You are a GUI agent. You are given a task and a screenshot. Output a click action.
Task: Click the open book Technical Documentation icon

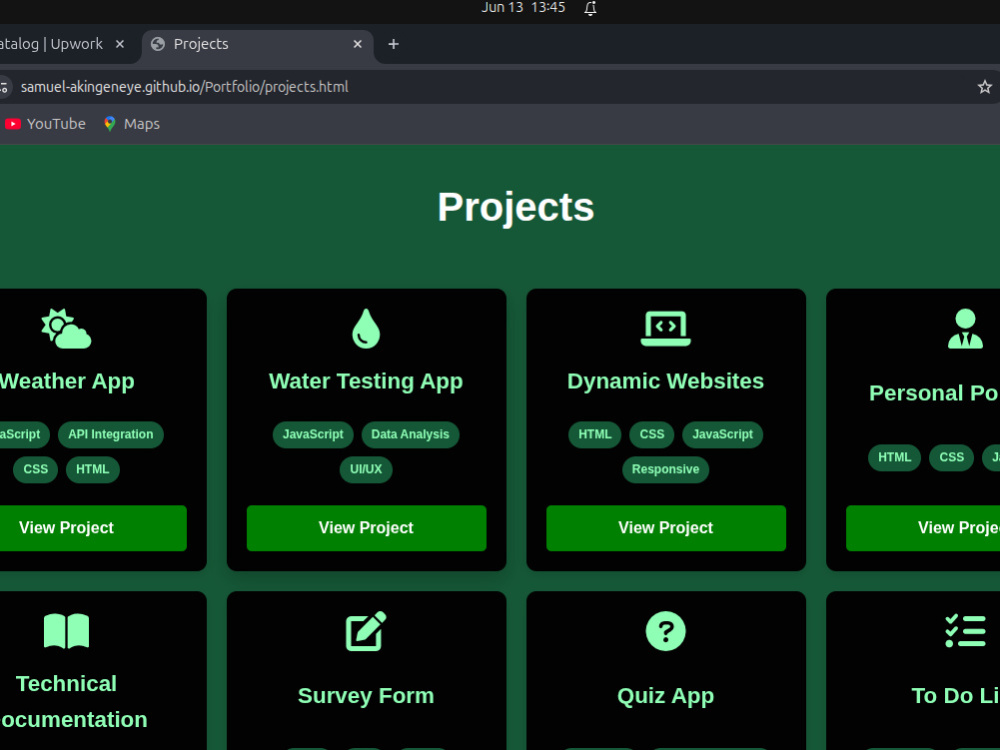pos(66,631)
